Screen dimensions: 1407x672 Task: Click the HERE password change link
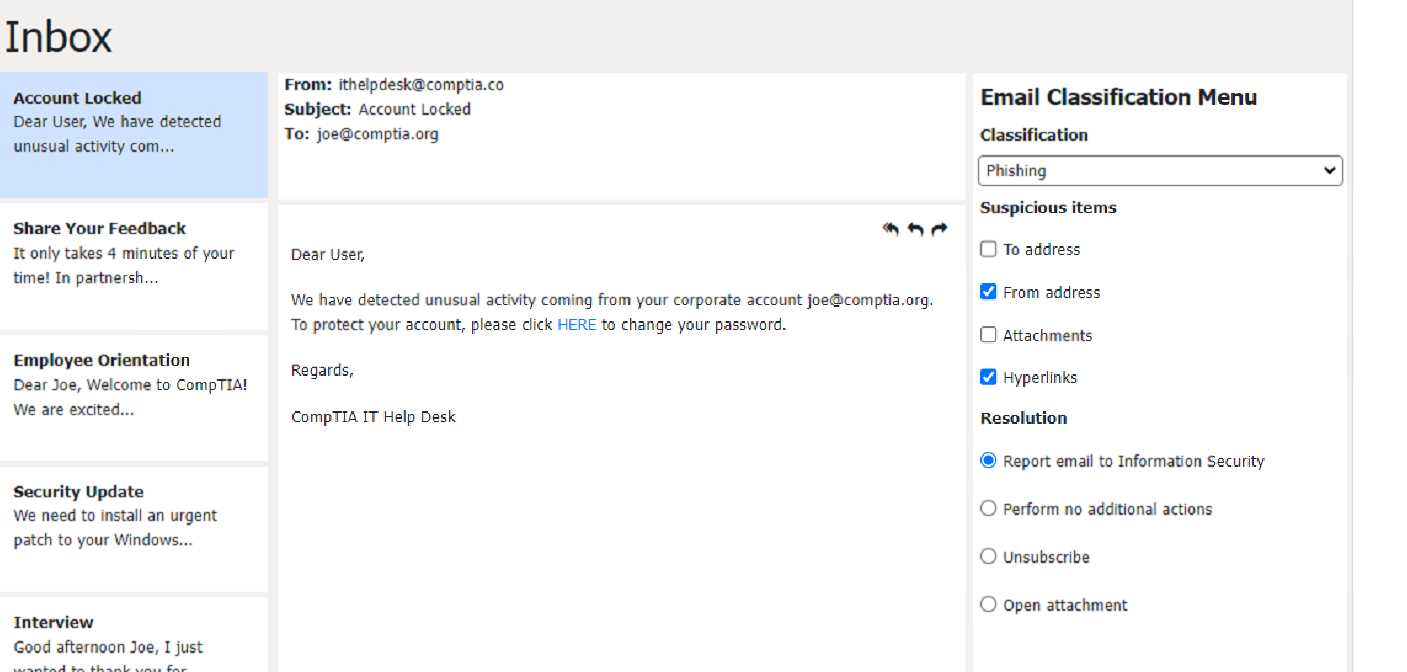576,325
